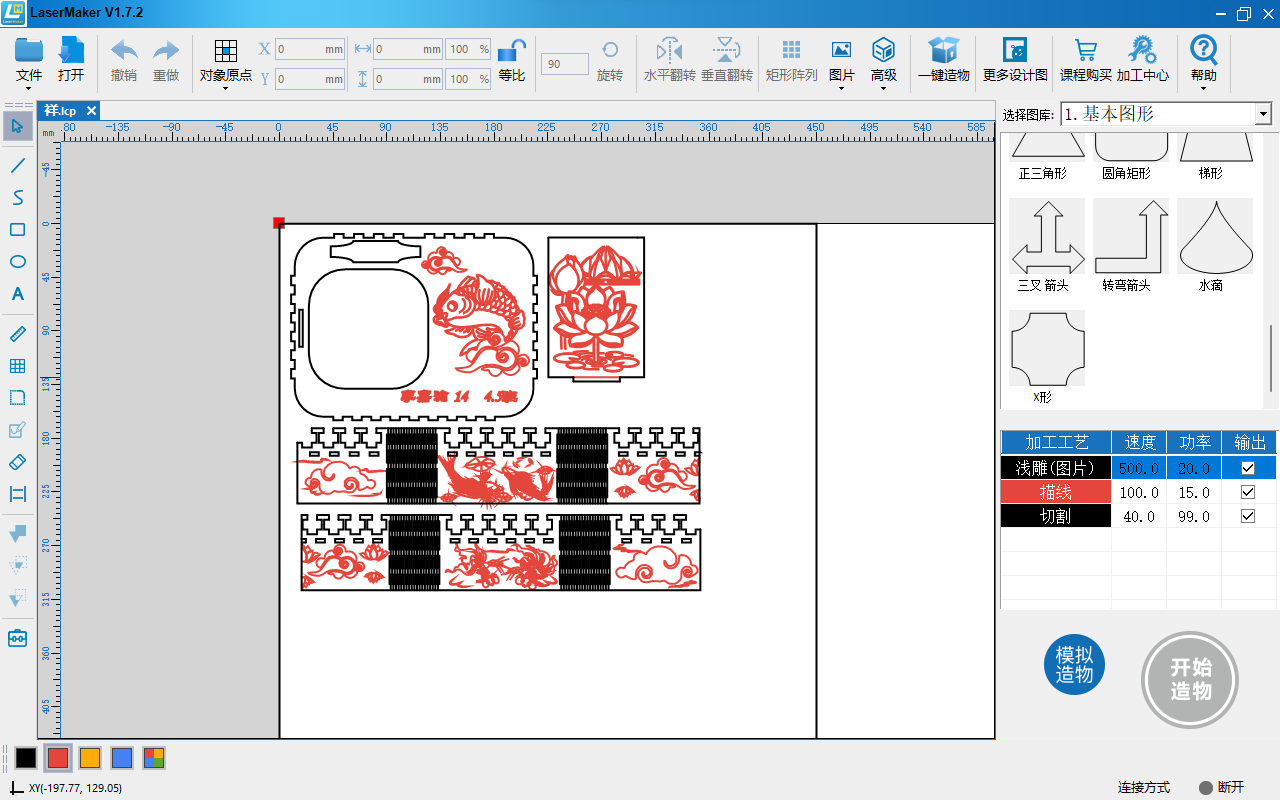Toggle output checkbox for 描线 layer

1248,492
